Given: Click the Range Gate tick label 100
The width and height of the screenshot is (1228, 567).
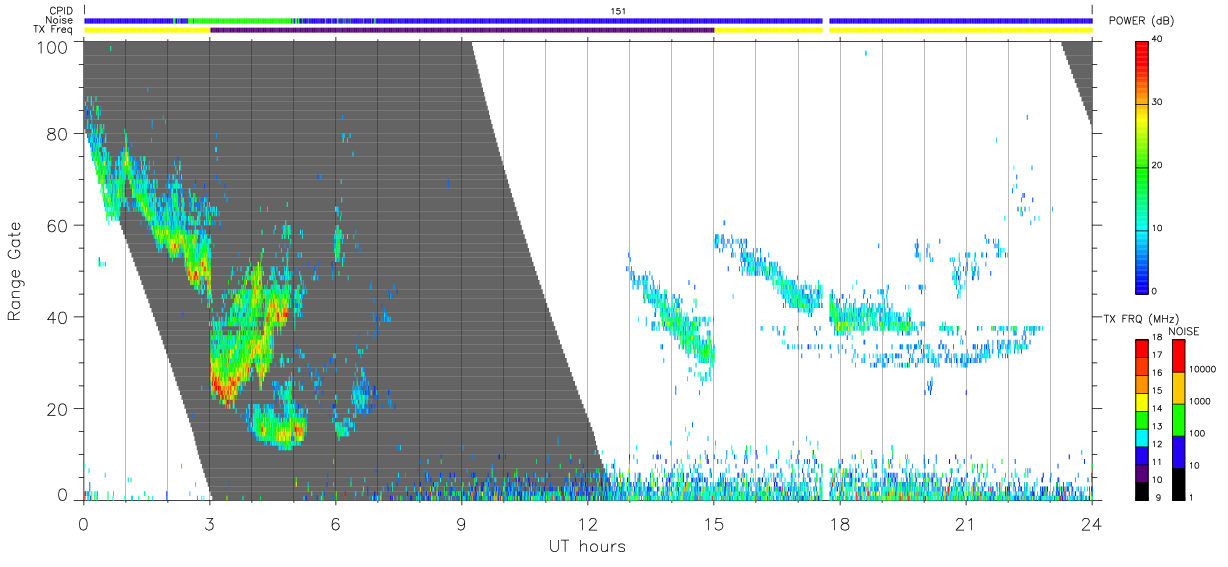Looking at the screenshot, I should pos(51,46).
